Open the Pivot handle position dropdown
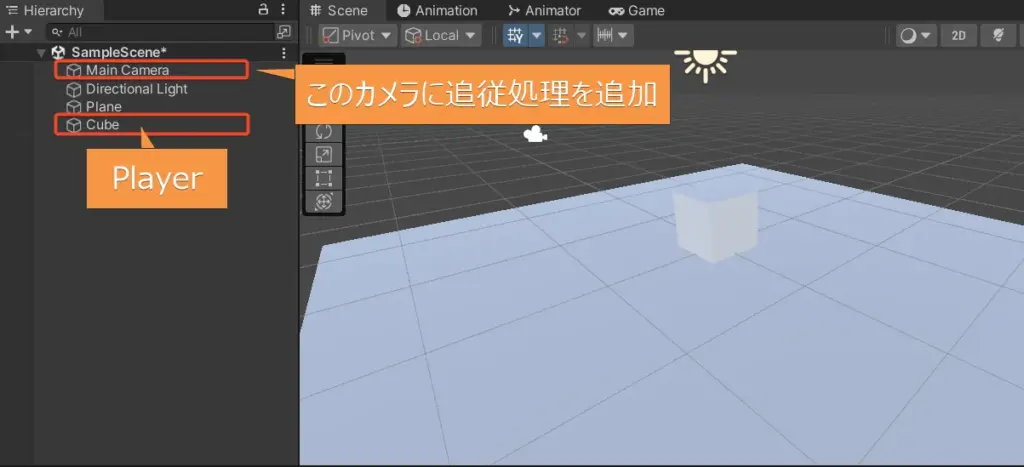This screenshot has width=1024, height=467. pyautogui.click(x=358, y=35)
